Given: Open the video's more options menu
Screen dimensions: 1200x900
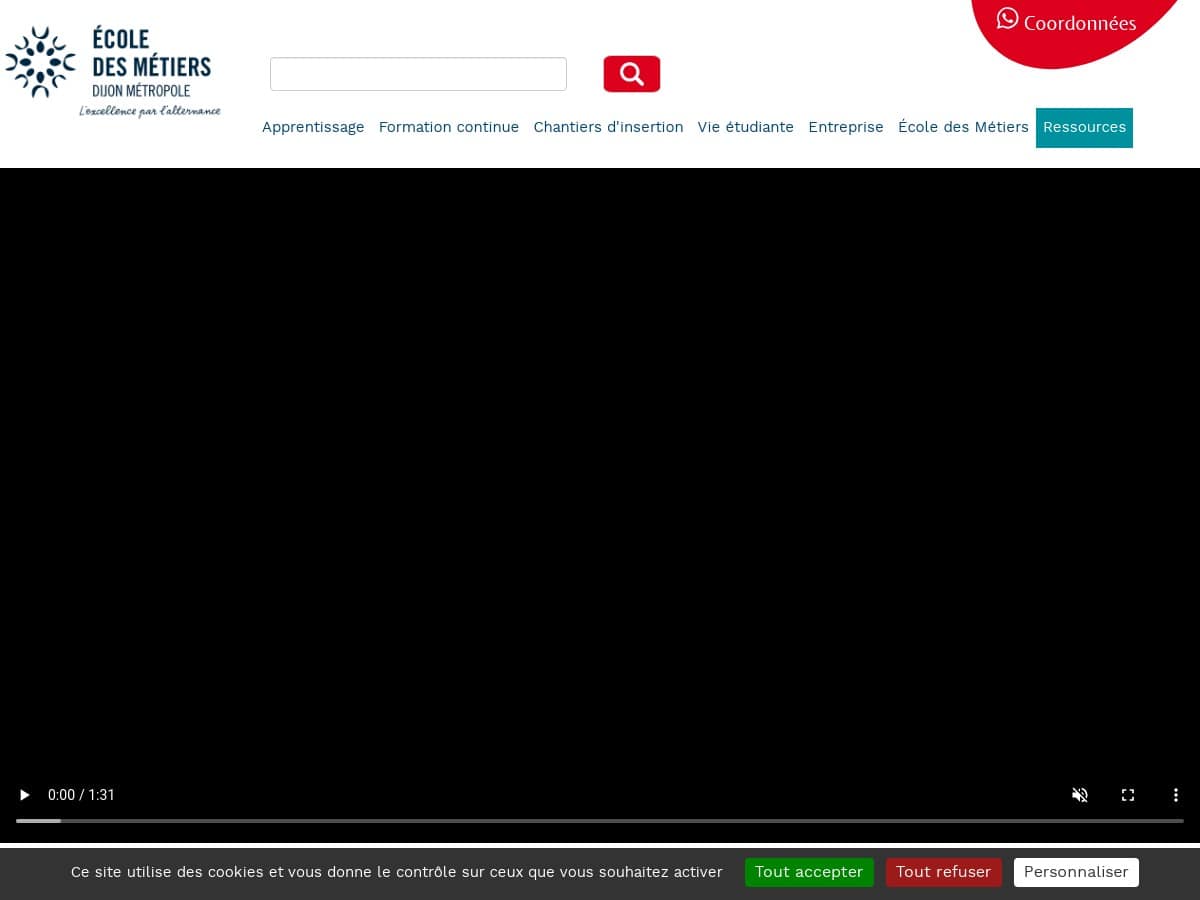Looking at the screenshot, I should (1176, 795).
